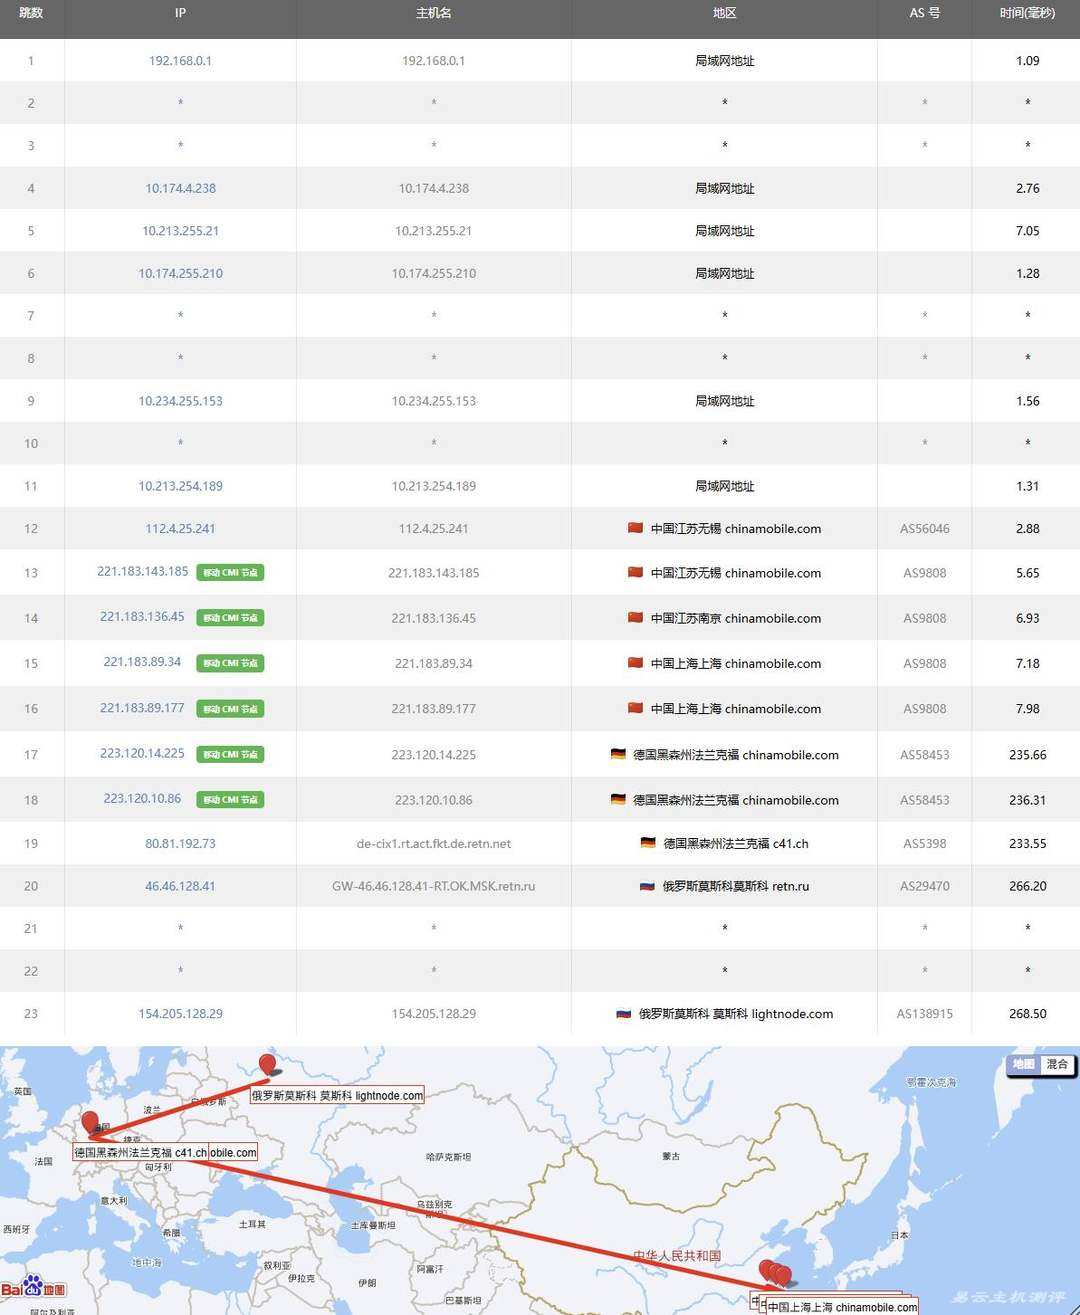Select hostname de-cix1.rt.act.fkt.de.retn.net
Viewport: 1080px width, 1315px height.
point(433,843)
